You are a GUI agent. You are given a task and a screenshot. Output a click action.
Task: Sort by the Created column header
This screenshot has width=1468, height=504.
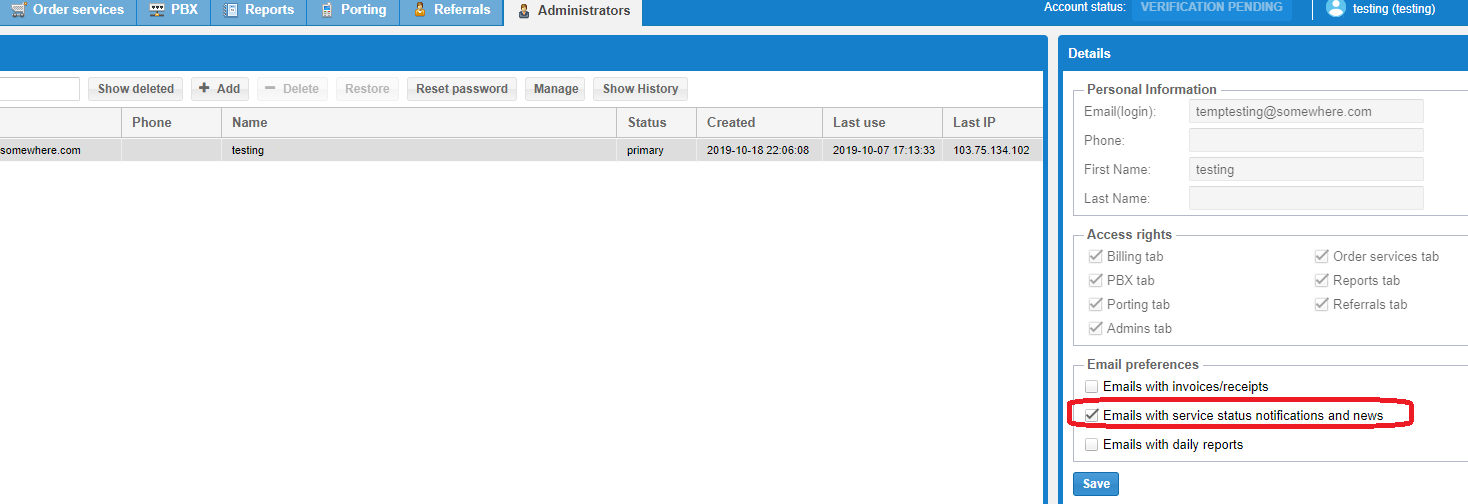tap(760, 122)
